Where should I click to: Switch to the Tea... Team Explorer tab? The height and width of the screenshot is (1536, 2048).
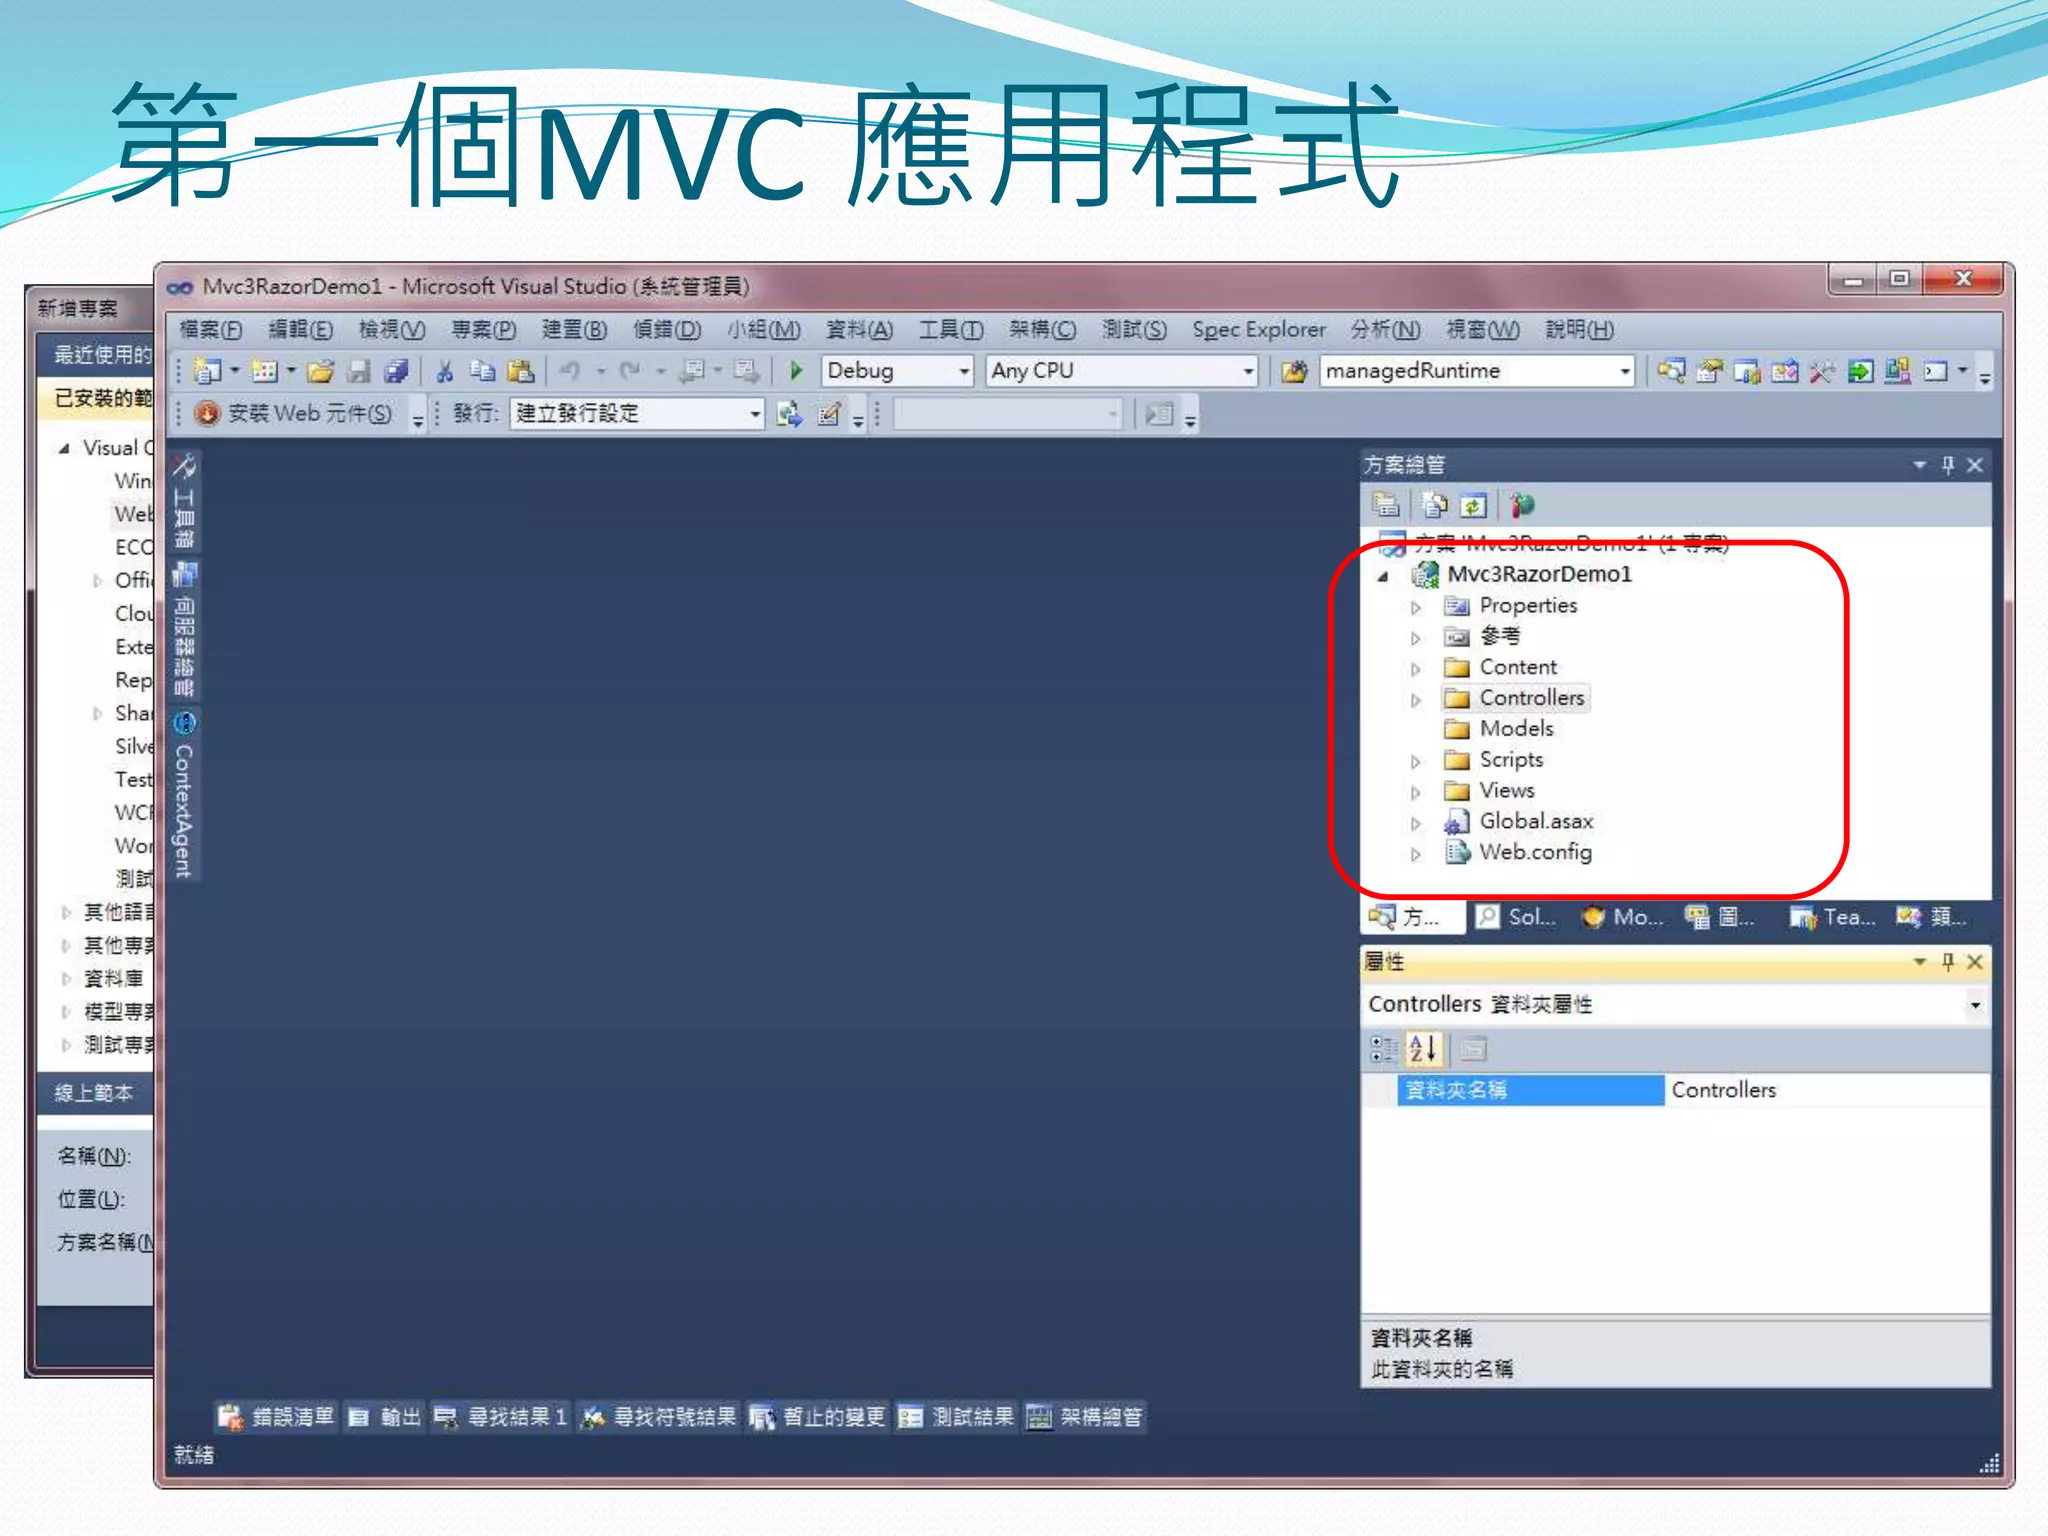tap(1832, 917)
